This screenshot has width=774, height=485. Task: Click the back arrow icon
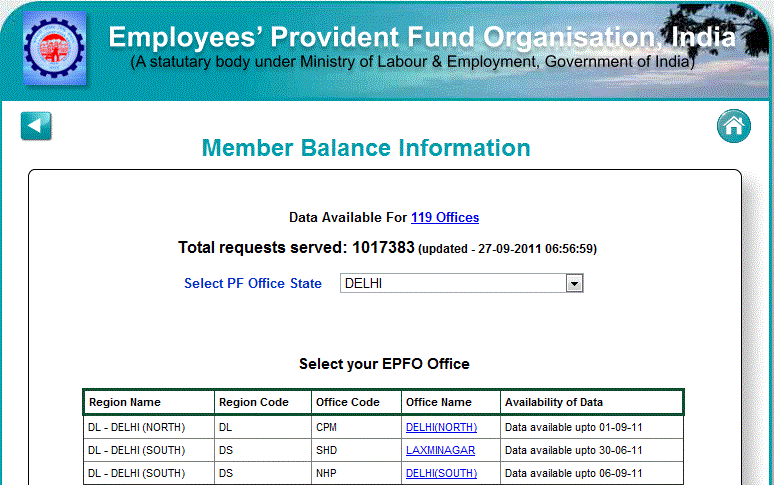(36, 126)
